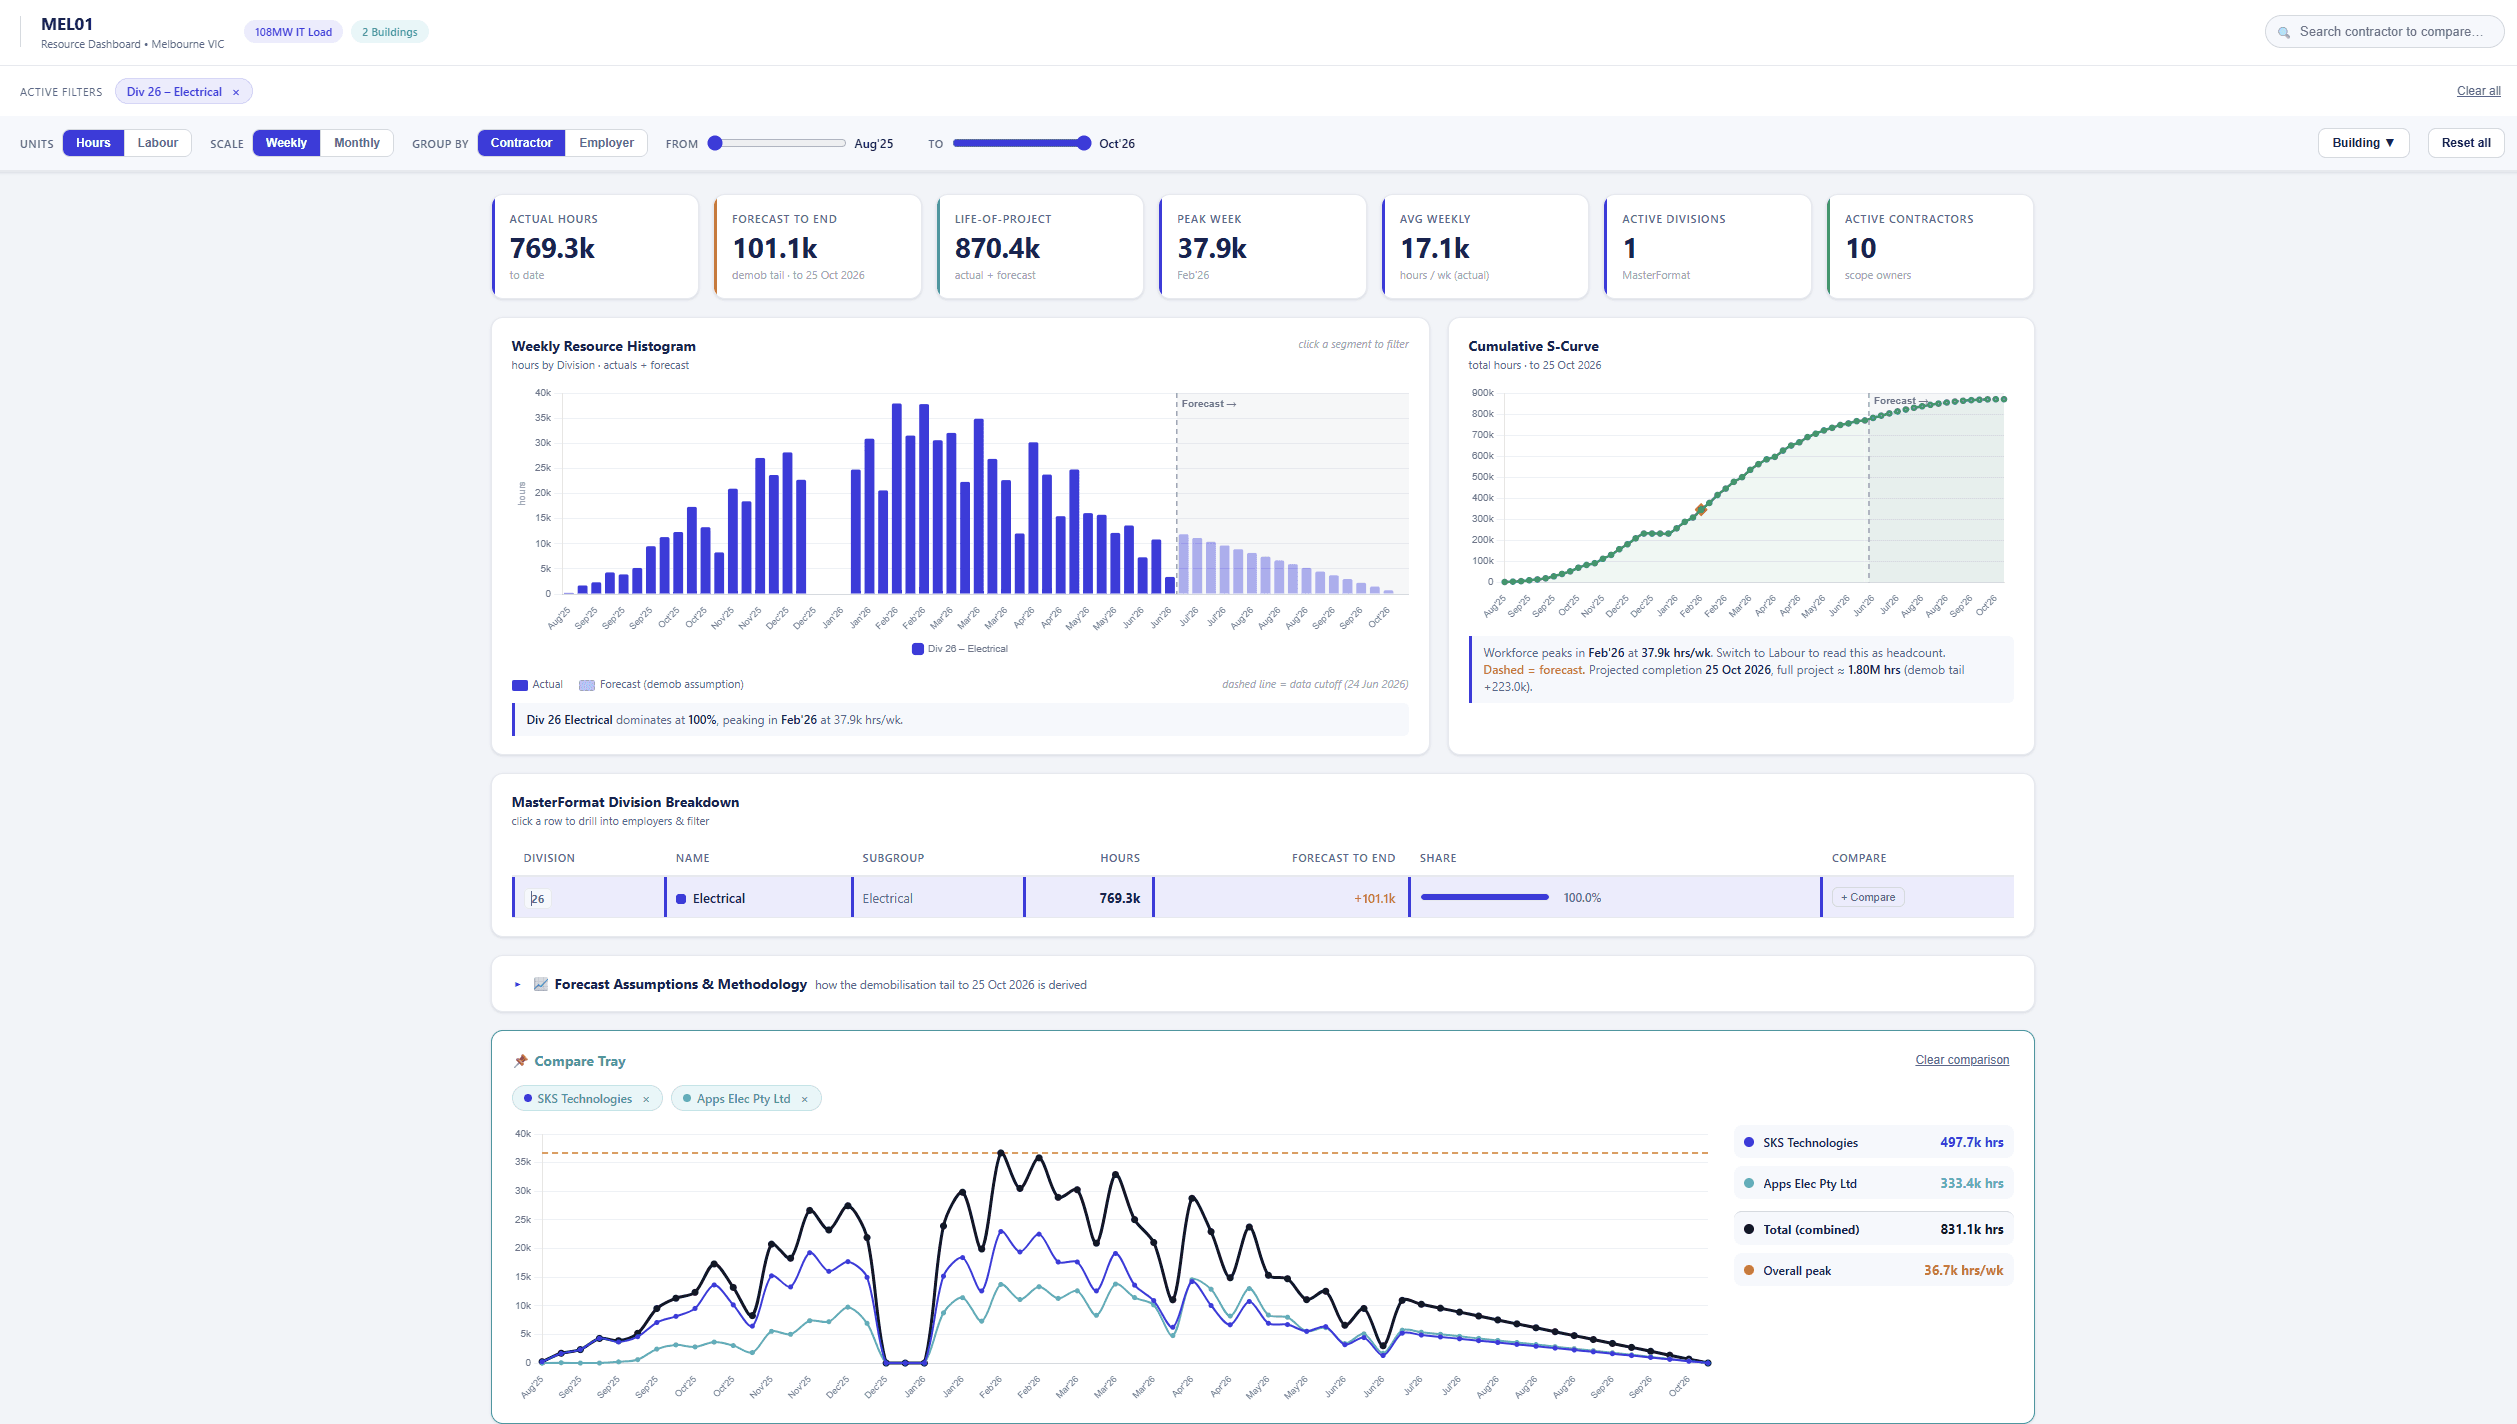Click the Life-of-Project 870.4k card
The width and height of the screenshot is (2517, 1424).
click(x=1040, y=246)
